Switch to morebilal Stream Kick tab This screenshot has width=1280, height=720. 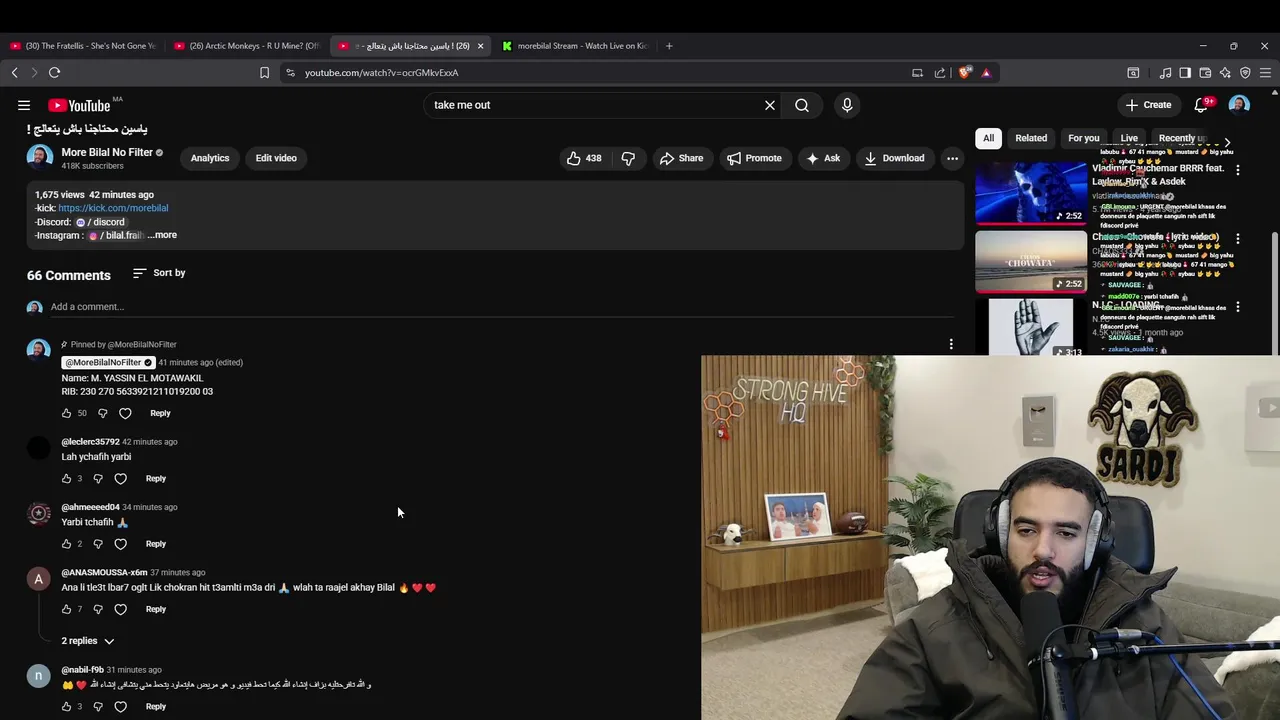(576, 46)
